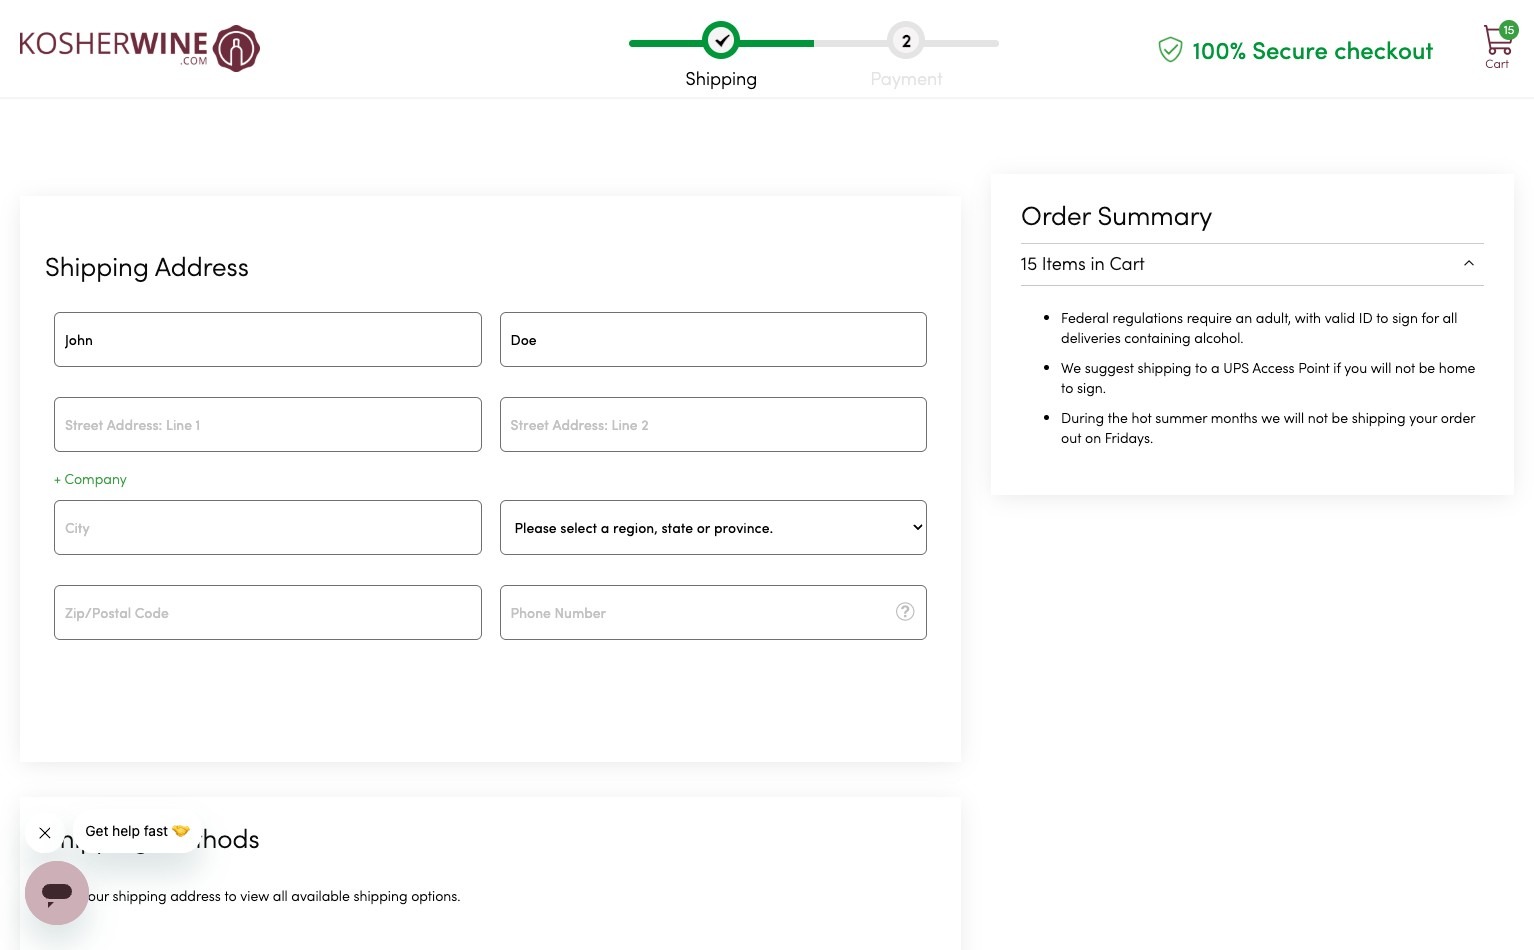Click the First Name field containing John
Screen dimensions: 1534x950
pos(268,340)
